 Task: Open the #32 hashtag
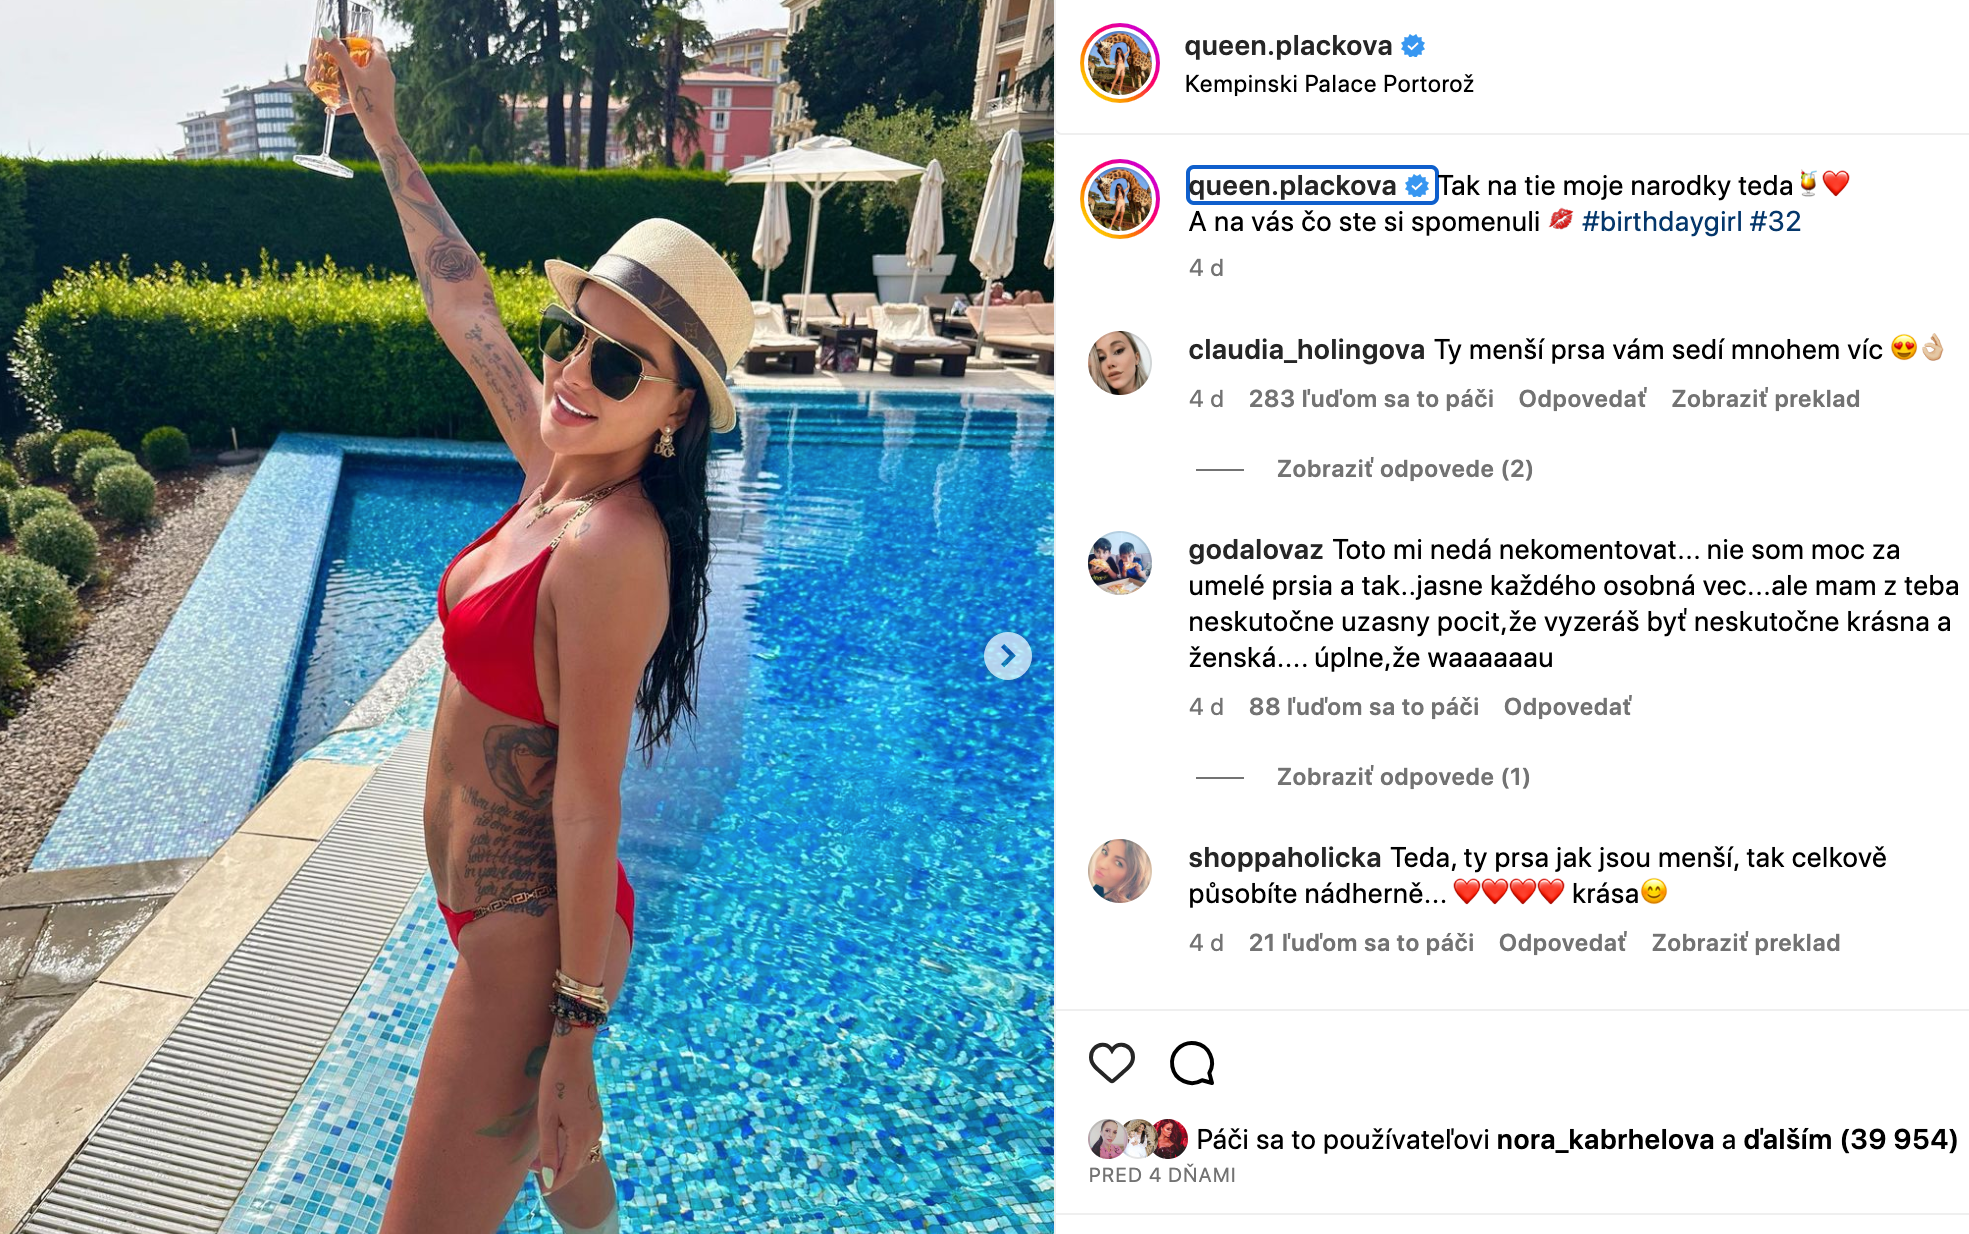(1775, 222)
